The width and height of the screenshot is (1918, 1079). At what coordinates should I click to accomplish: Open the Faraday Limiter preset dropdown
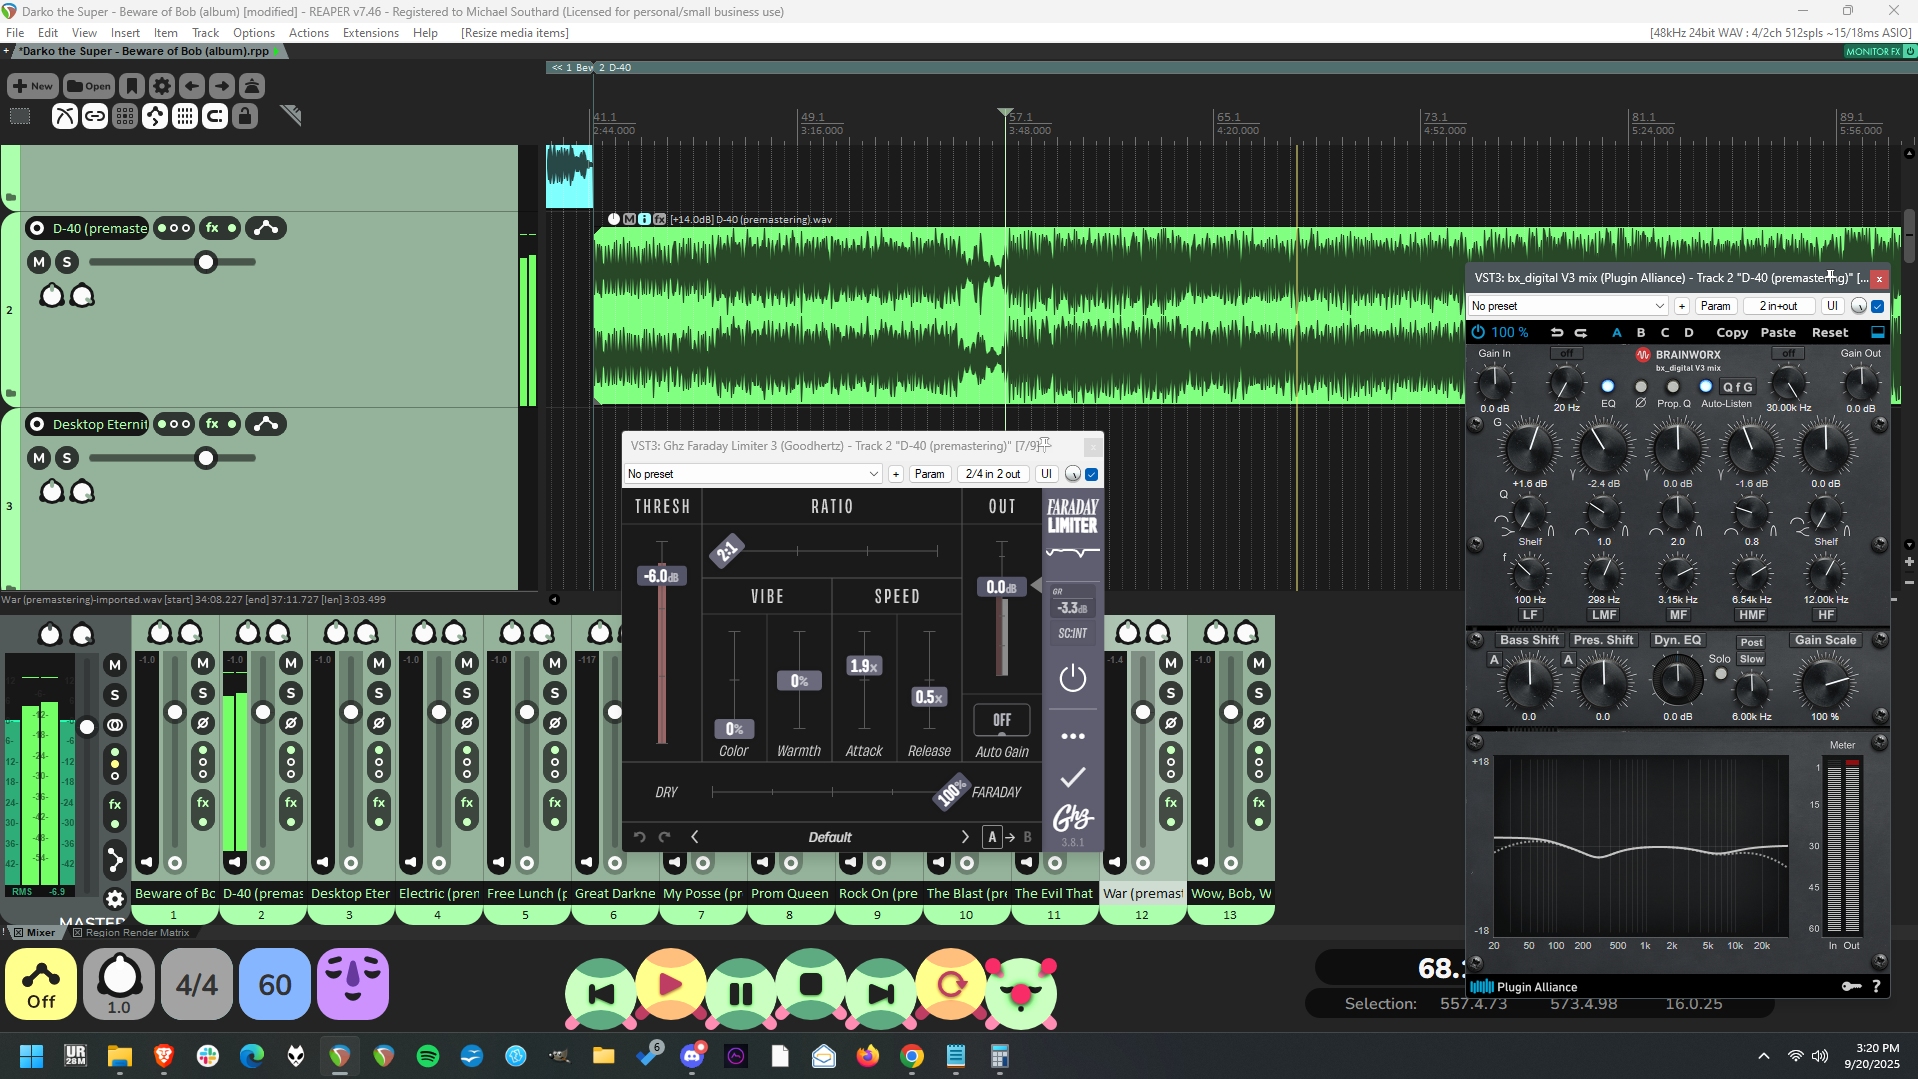tap(753, 474)
